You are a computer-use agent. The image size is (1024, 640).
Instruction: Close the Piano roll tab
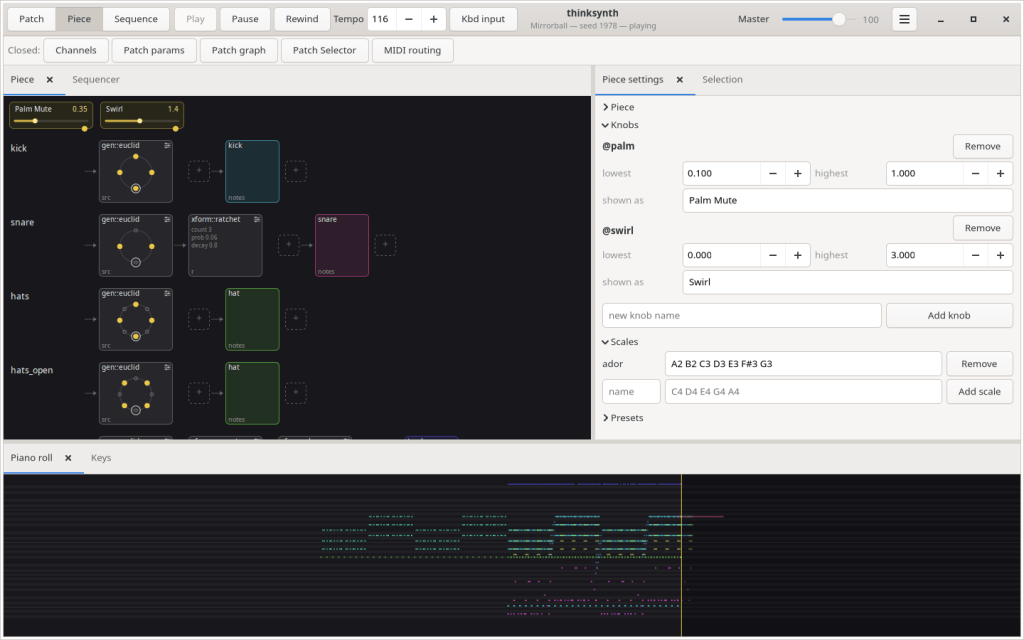tap(68, 458)
